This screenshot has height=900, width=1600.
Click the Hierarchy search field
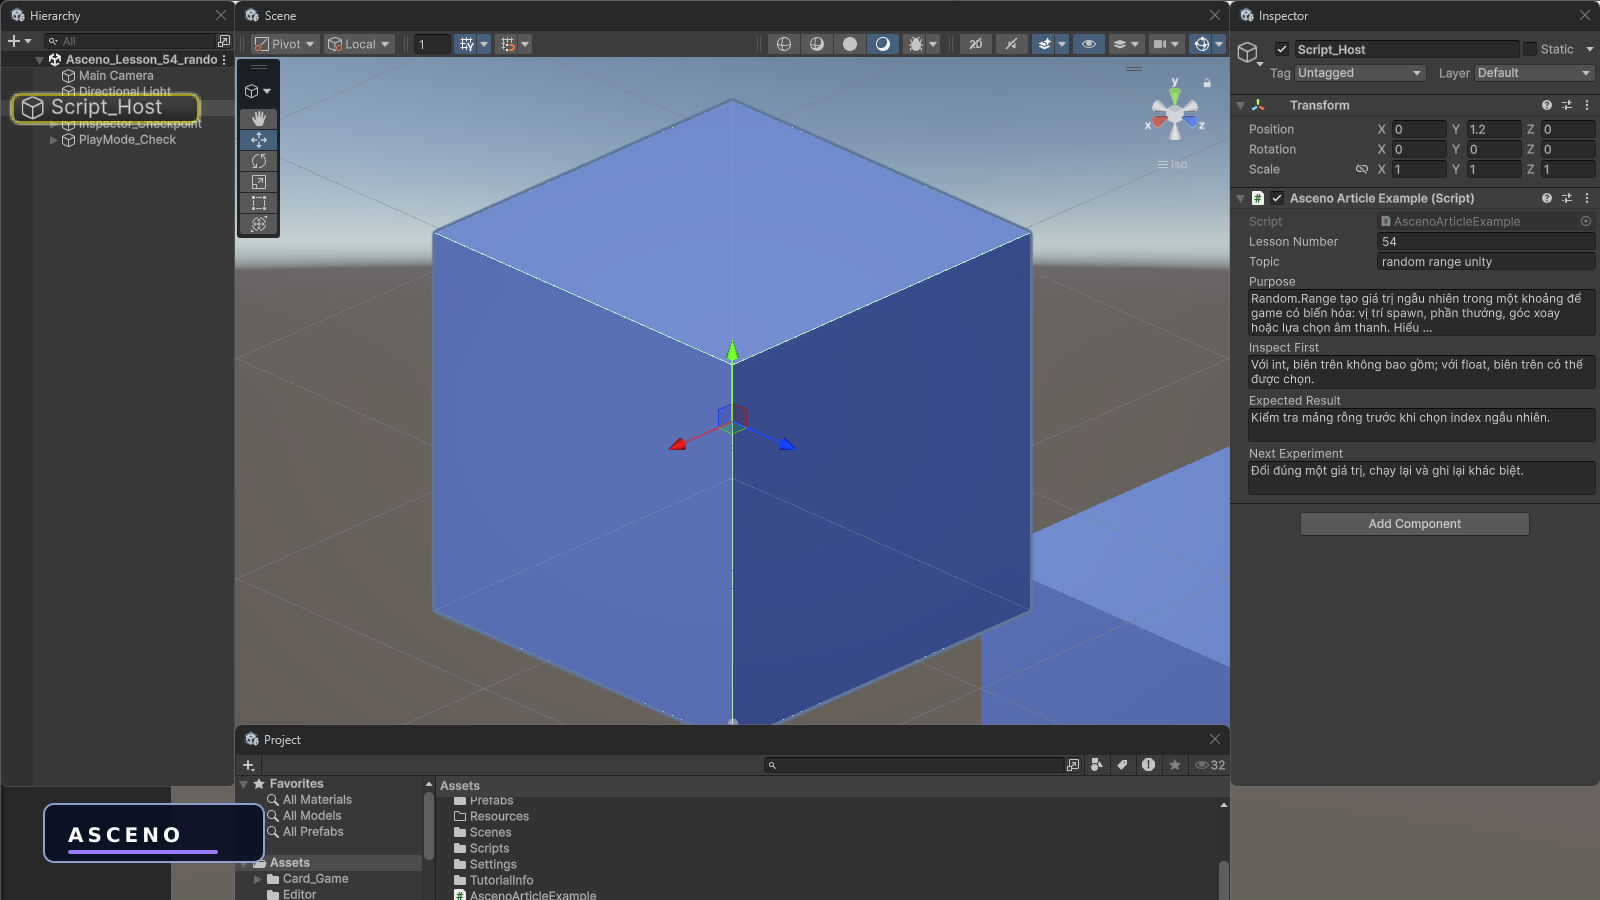[x=130, y=41]
